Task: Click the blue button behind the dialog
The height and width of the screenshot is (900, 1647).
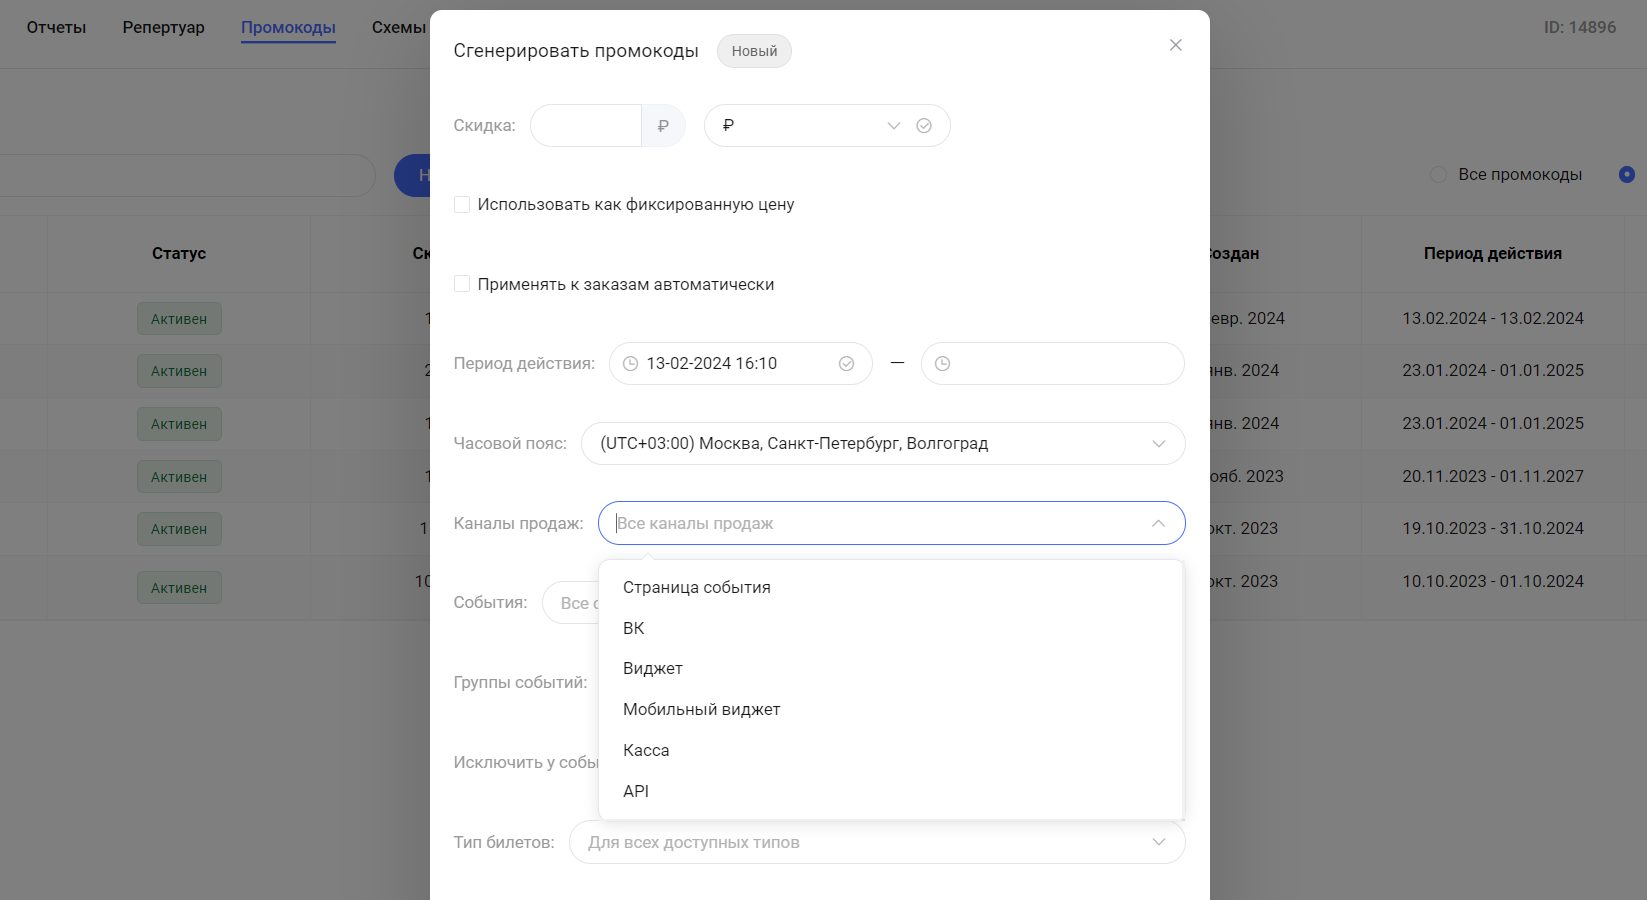Action: (412, 175)
